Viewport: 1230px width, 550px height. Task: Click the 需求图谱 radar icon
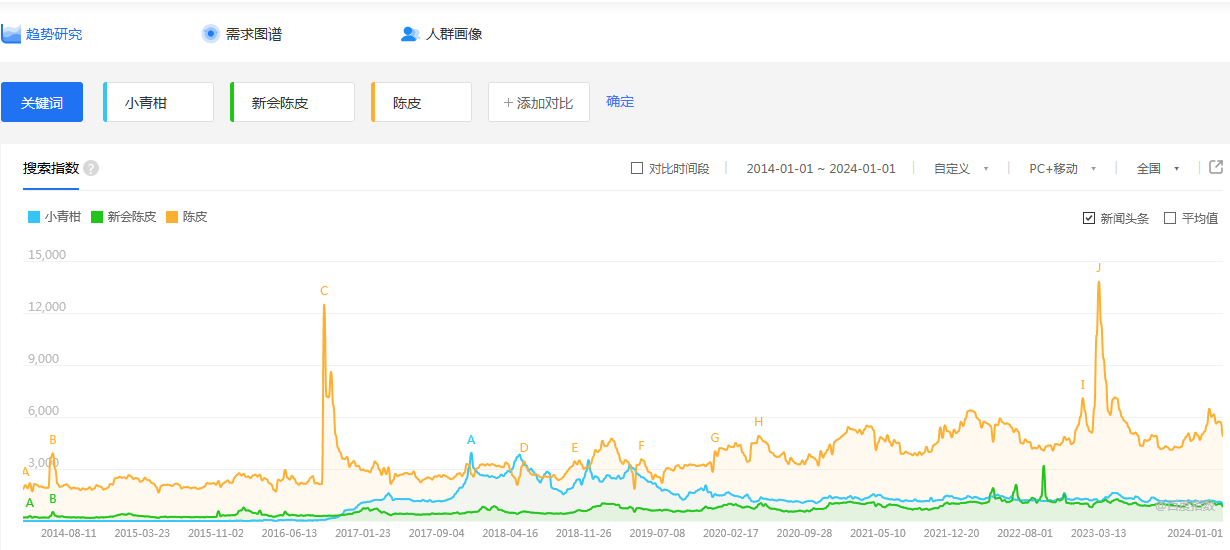pos(210,34)
